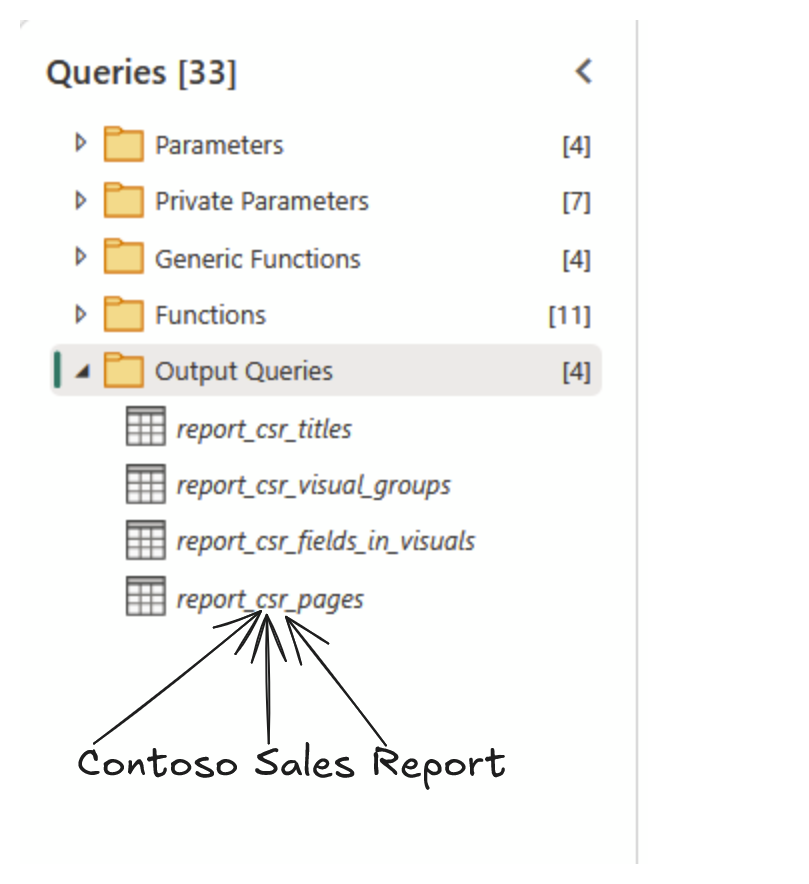
Task: Click the Private Parameters folder icon
Action: click(124, 201)
